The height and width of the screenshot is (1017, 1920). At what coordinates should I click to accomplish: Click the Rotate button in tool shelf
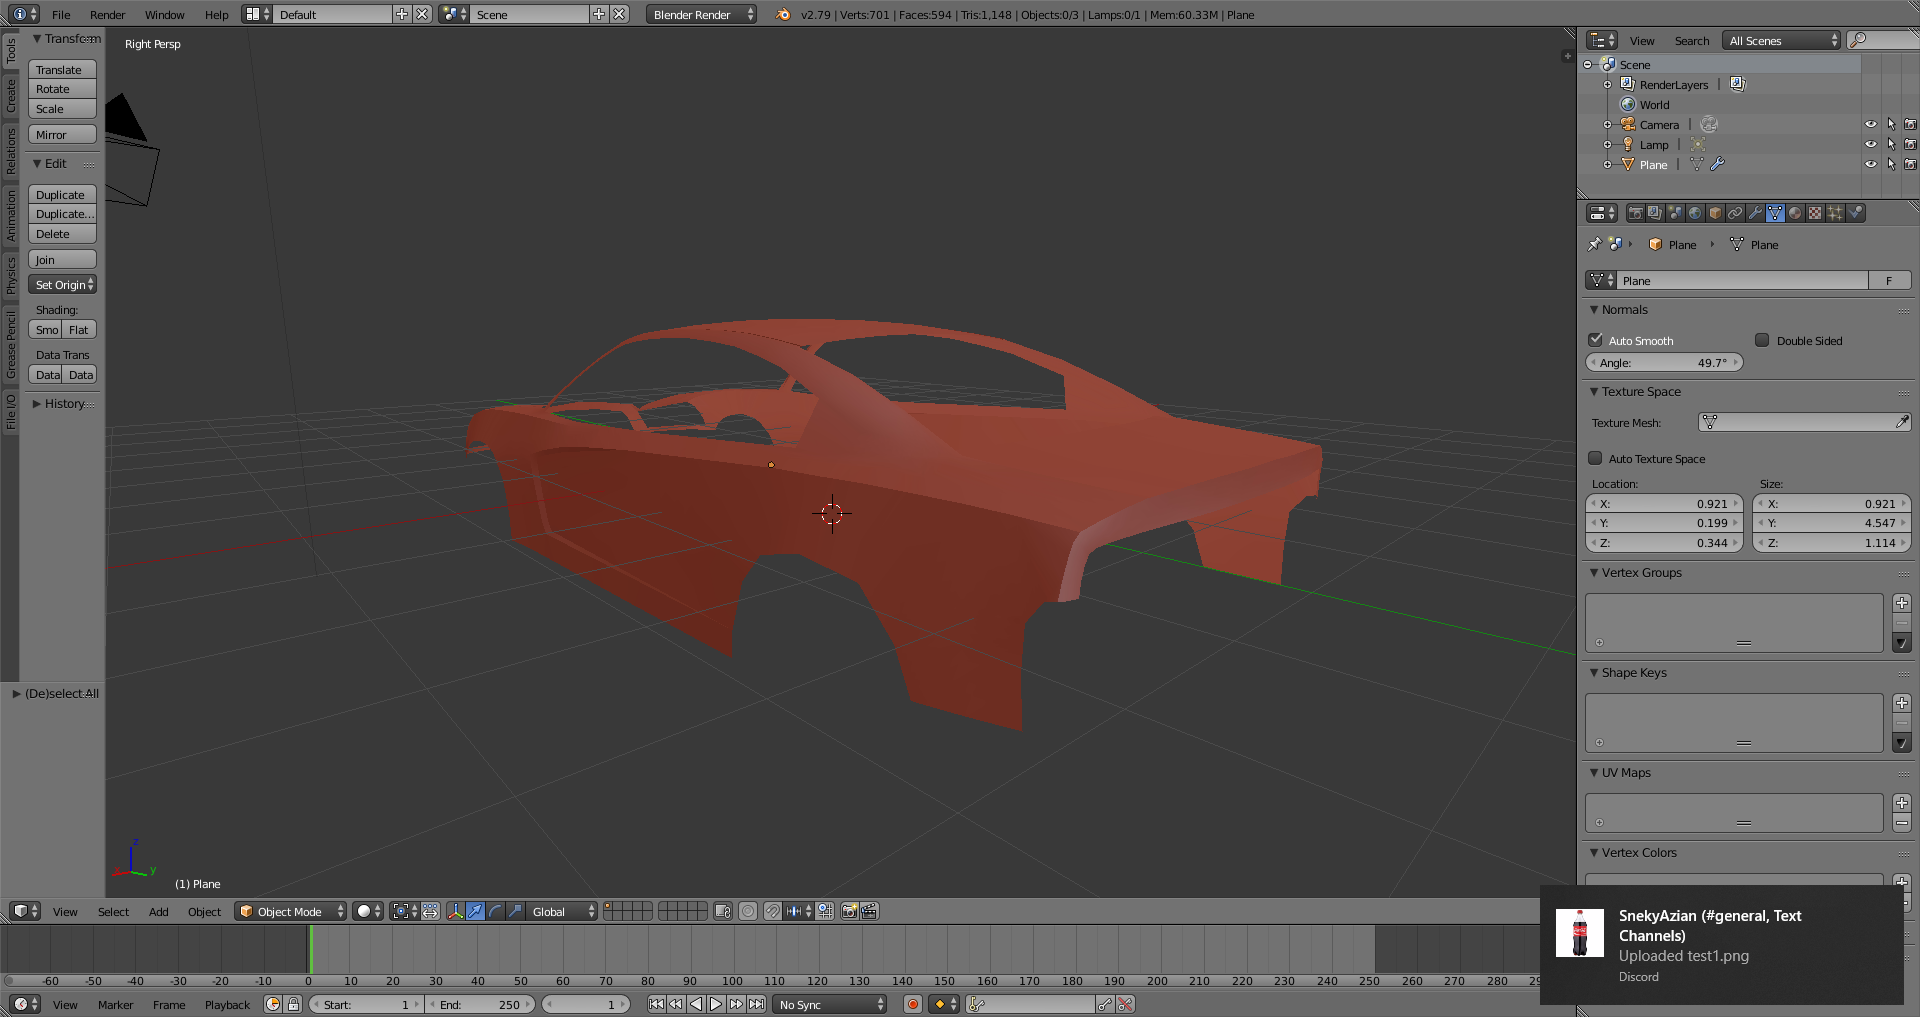62,89
